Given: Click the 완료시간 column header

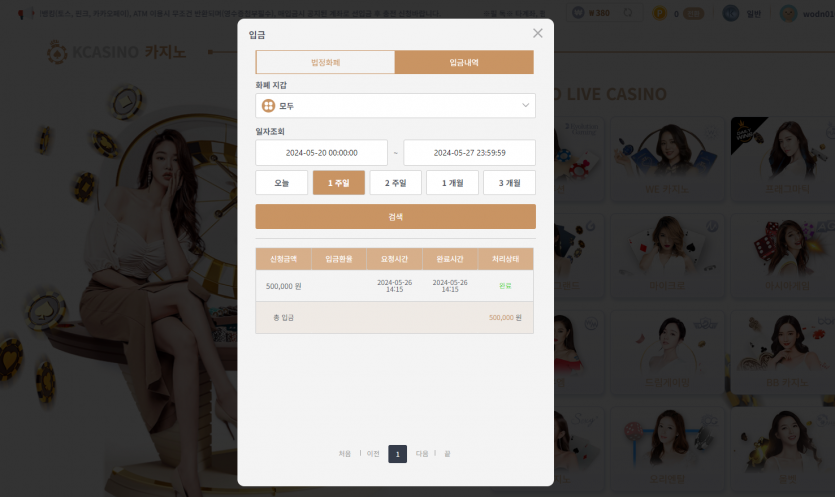Looking at the screenshot, I should pyautogui.click(x=450, y=259).
